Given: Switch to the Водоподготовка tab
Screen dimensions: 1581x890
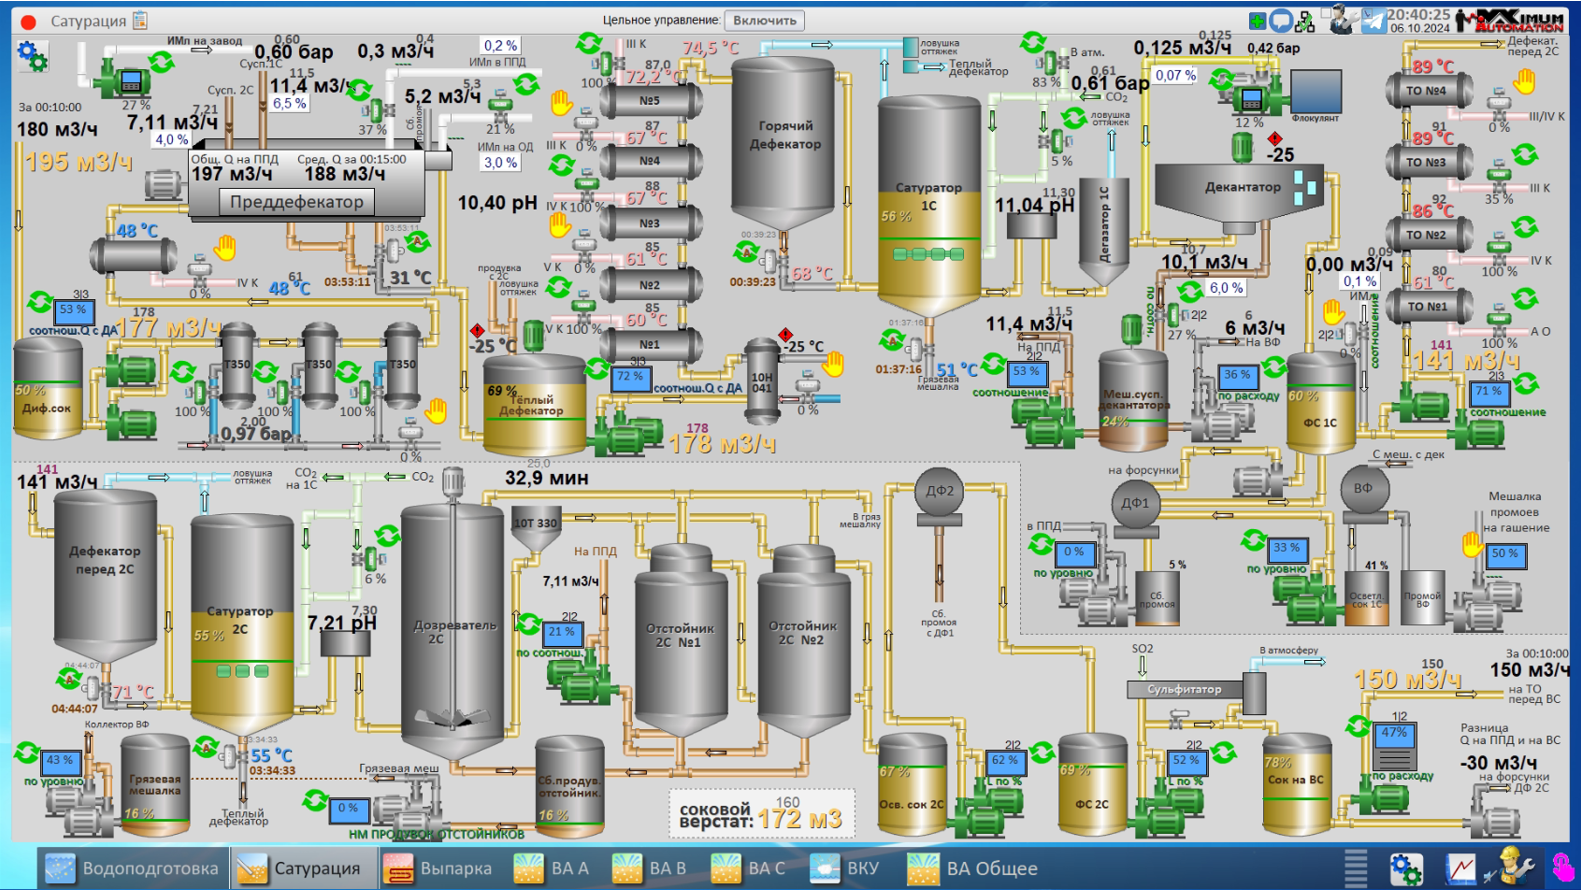Looking at the screenshot, I should pos(132,868).
